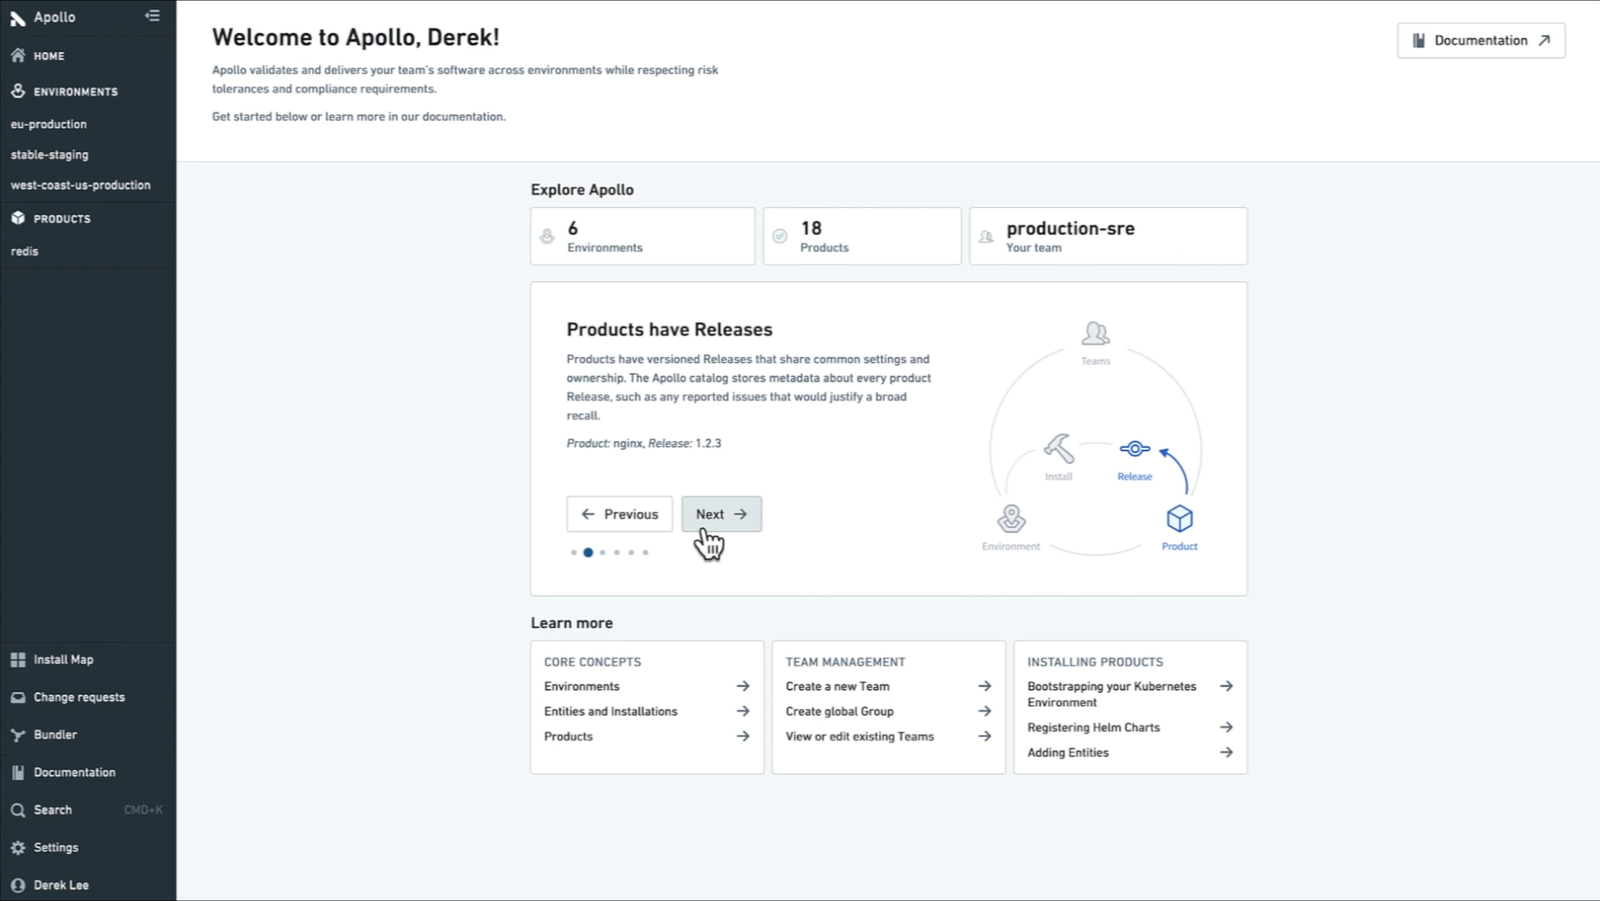Open Install Map from the sidebar

[x=62, y=659]
